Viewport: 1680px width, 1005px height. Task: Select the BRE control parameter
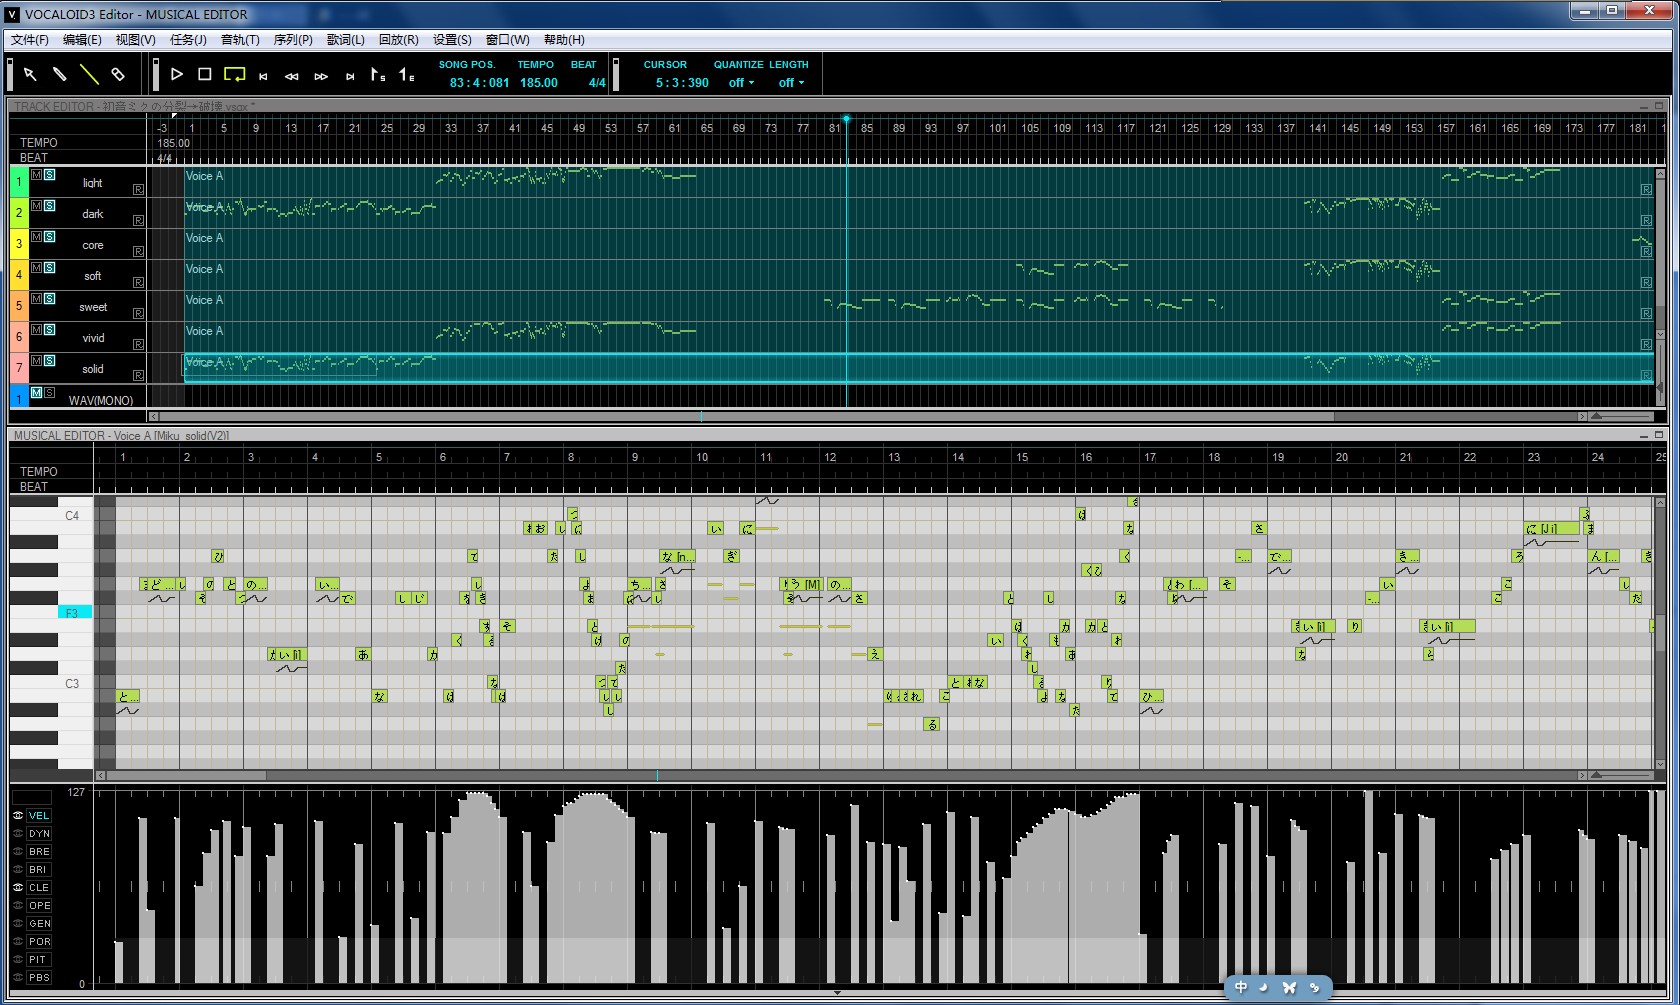[39, 851]
